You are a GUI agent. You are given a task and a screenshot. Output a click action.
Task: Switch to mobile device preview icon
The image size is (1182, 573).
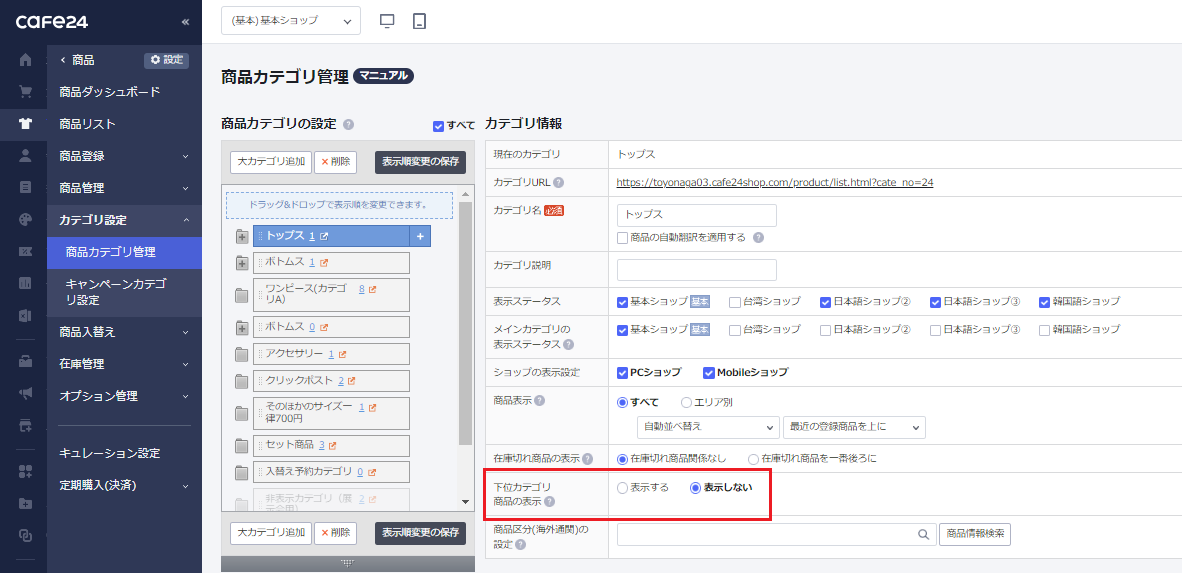[x=420, y=21]
